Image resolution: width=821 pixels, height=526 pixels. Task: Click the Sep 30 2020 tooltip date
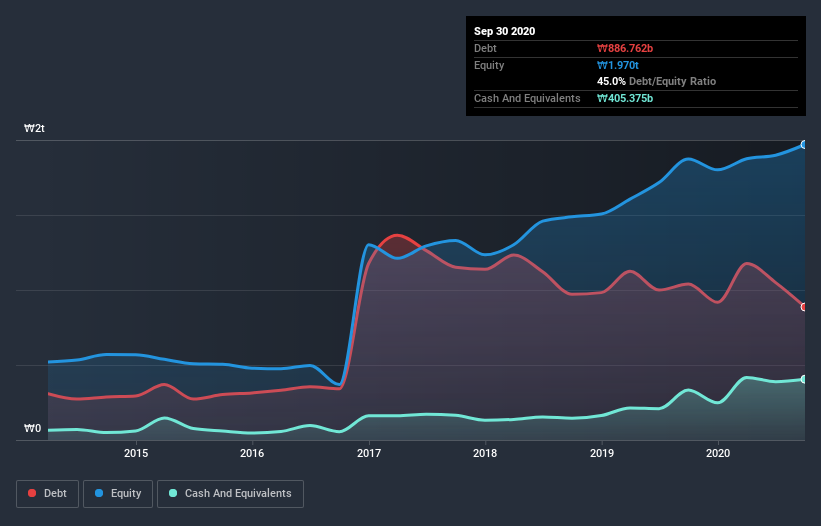point(504,31)
